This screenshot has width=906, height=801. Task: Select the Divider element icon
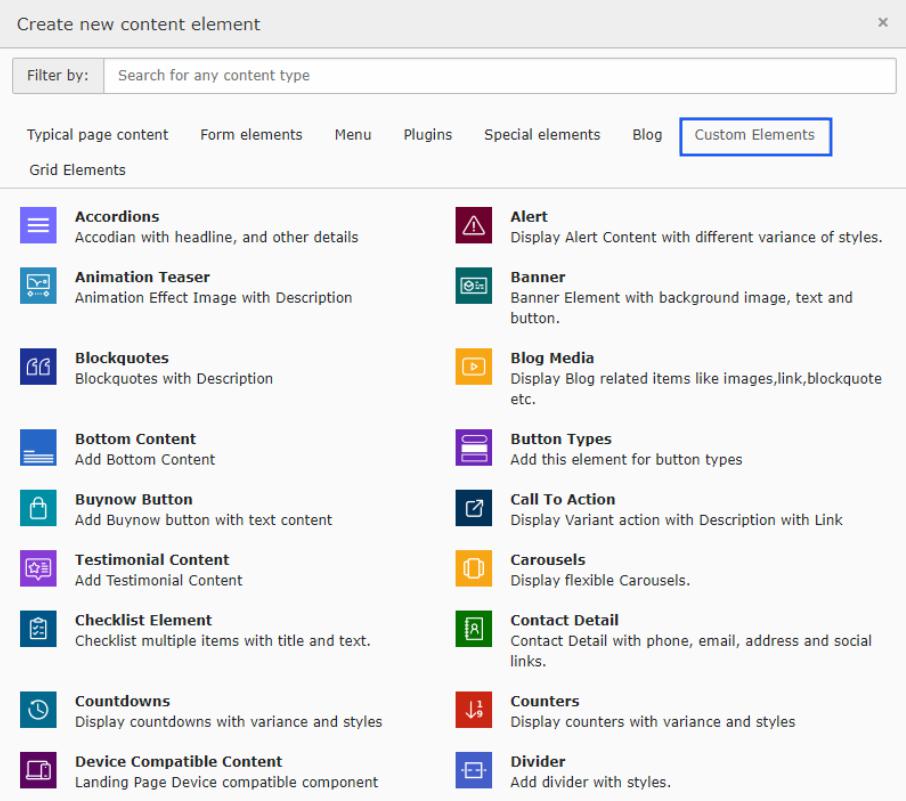coord(474,770)
